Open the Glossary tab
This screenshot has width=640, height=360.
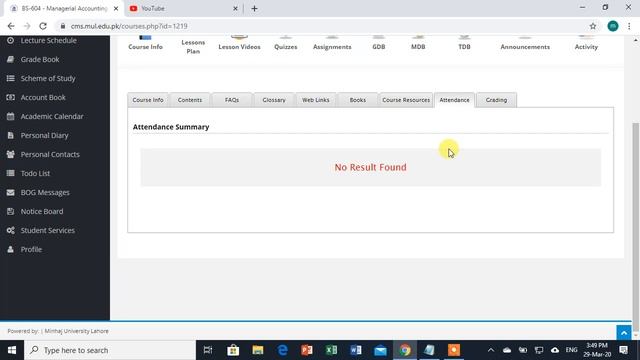[x=274, y=100]
